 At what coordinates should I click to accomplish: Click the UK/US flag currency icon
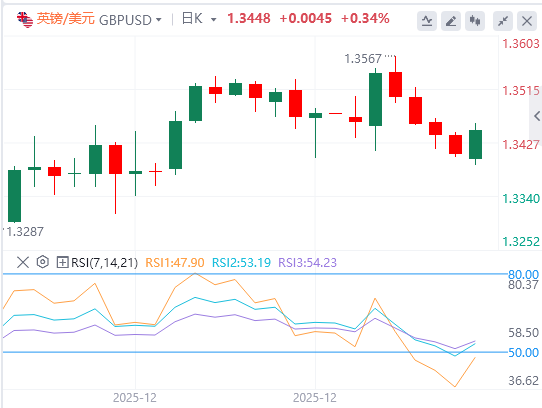[25, 19]
